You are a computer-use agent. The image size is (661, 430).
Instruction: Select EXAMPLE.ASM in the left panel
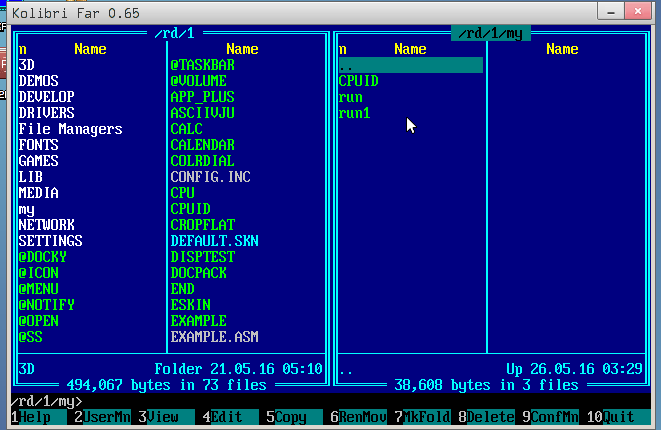(x=214, y=337)
